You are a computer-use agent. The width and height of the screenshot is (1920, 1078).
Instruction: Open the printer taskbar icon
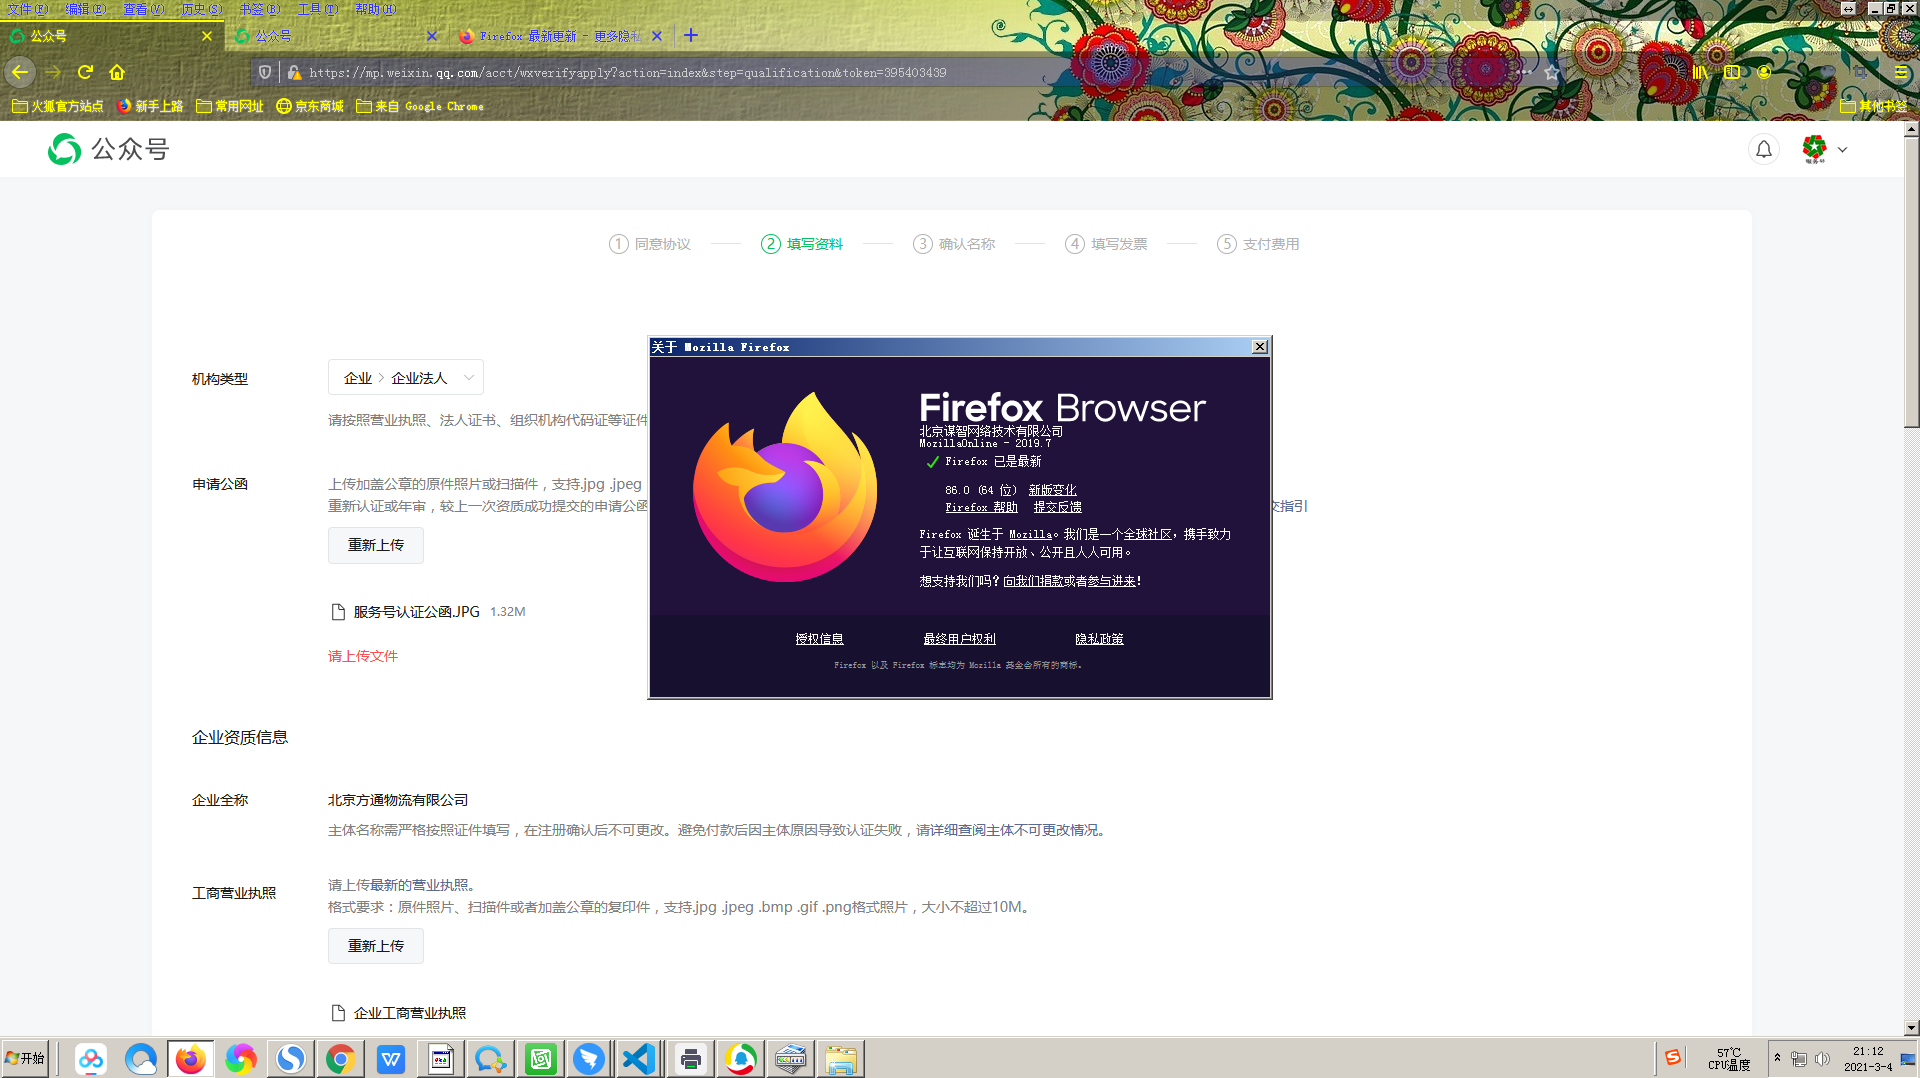(x=690, y=1059)
